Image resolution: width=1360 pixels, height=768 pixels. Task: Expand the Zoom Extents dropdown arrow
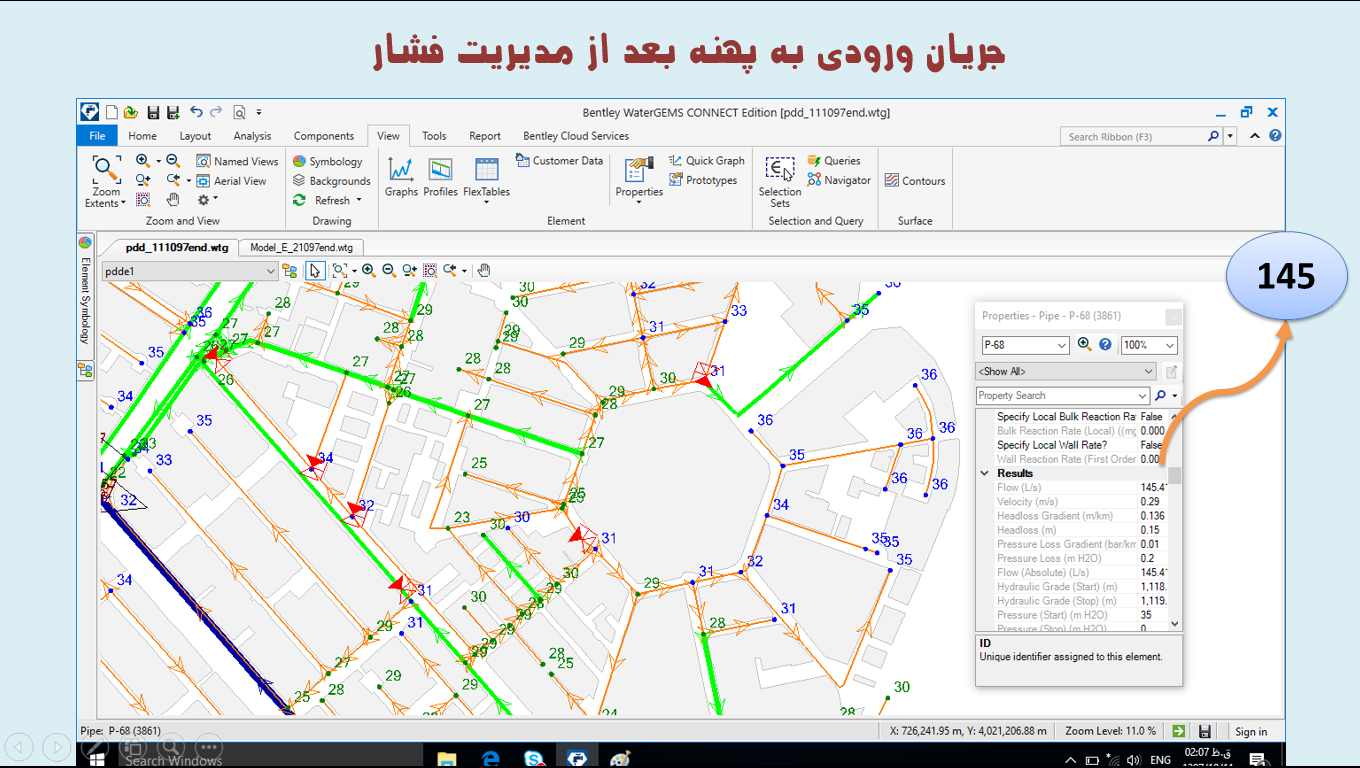pyautogui.click(x=124, y=203)
